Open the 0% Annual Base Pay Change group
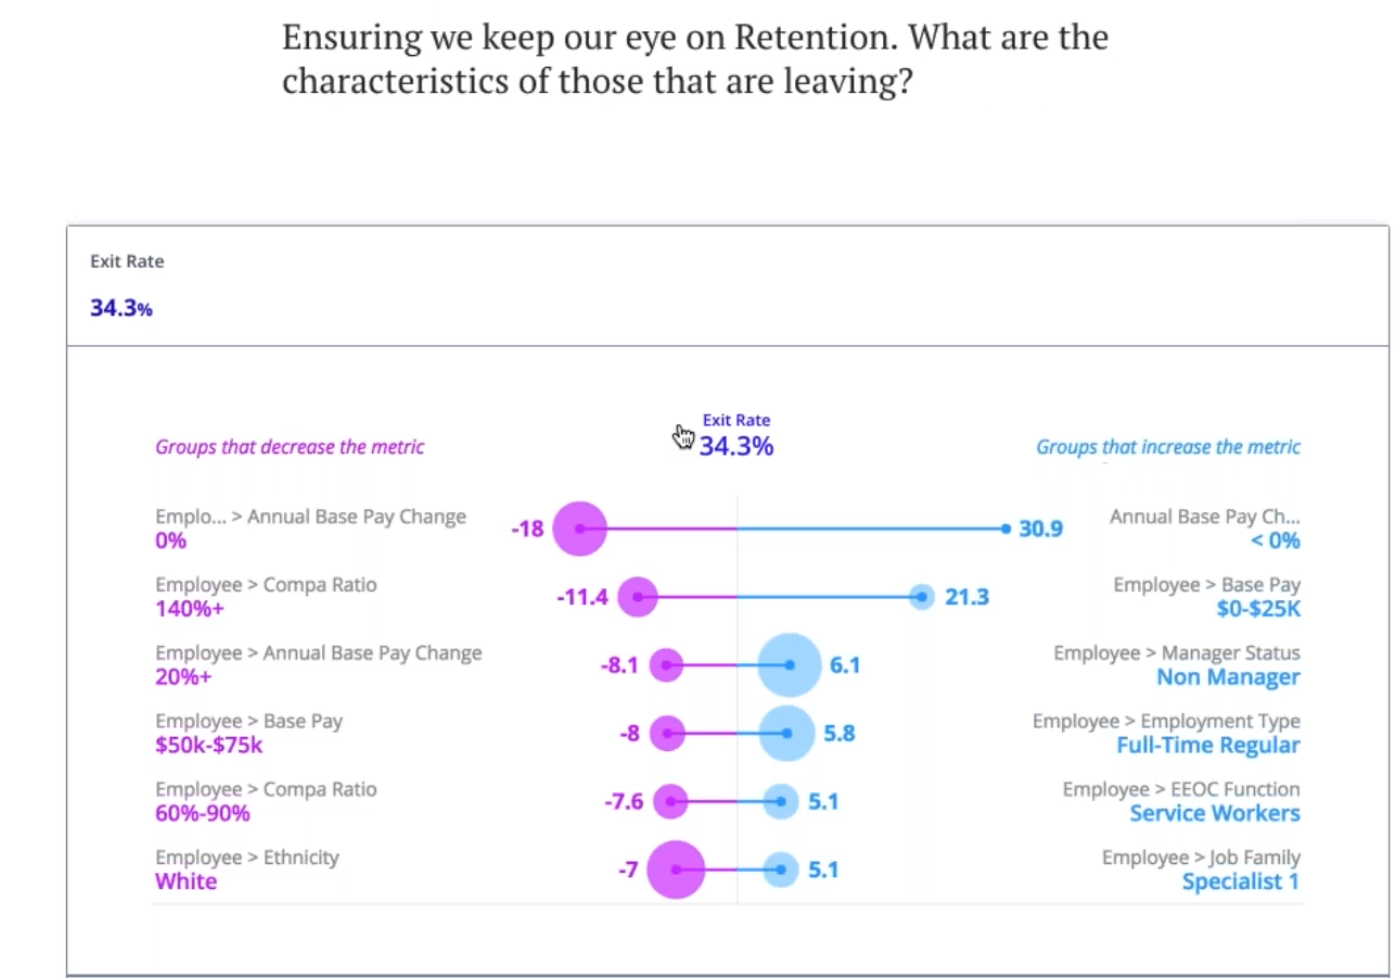The width and height of the screenshot is (1400, 978). coord(171,541)
